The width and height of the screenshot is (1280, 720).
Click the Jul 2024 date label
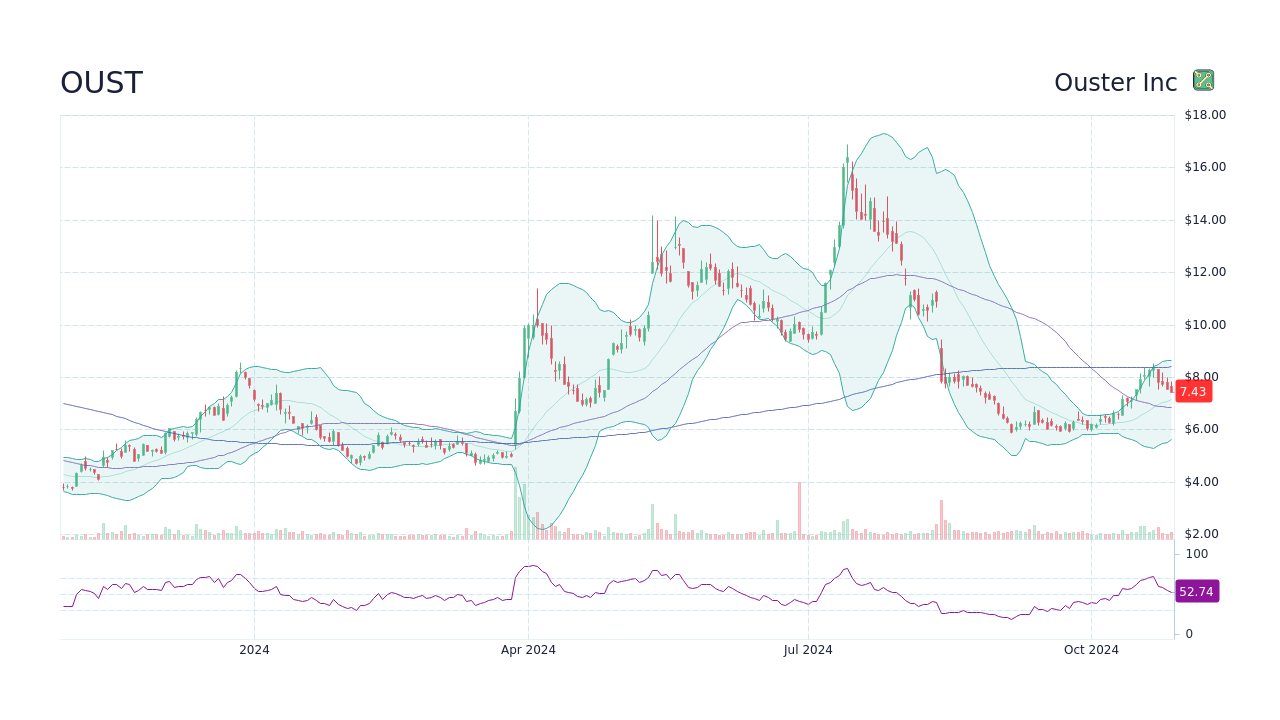coord(808,650)
